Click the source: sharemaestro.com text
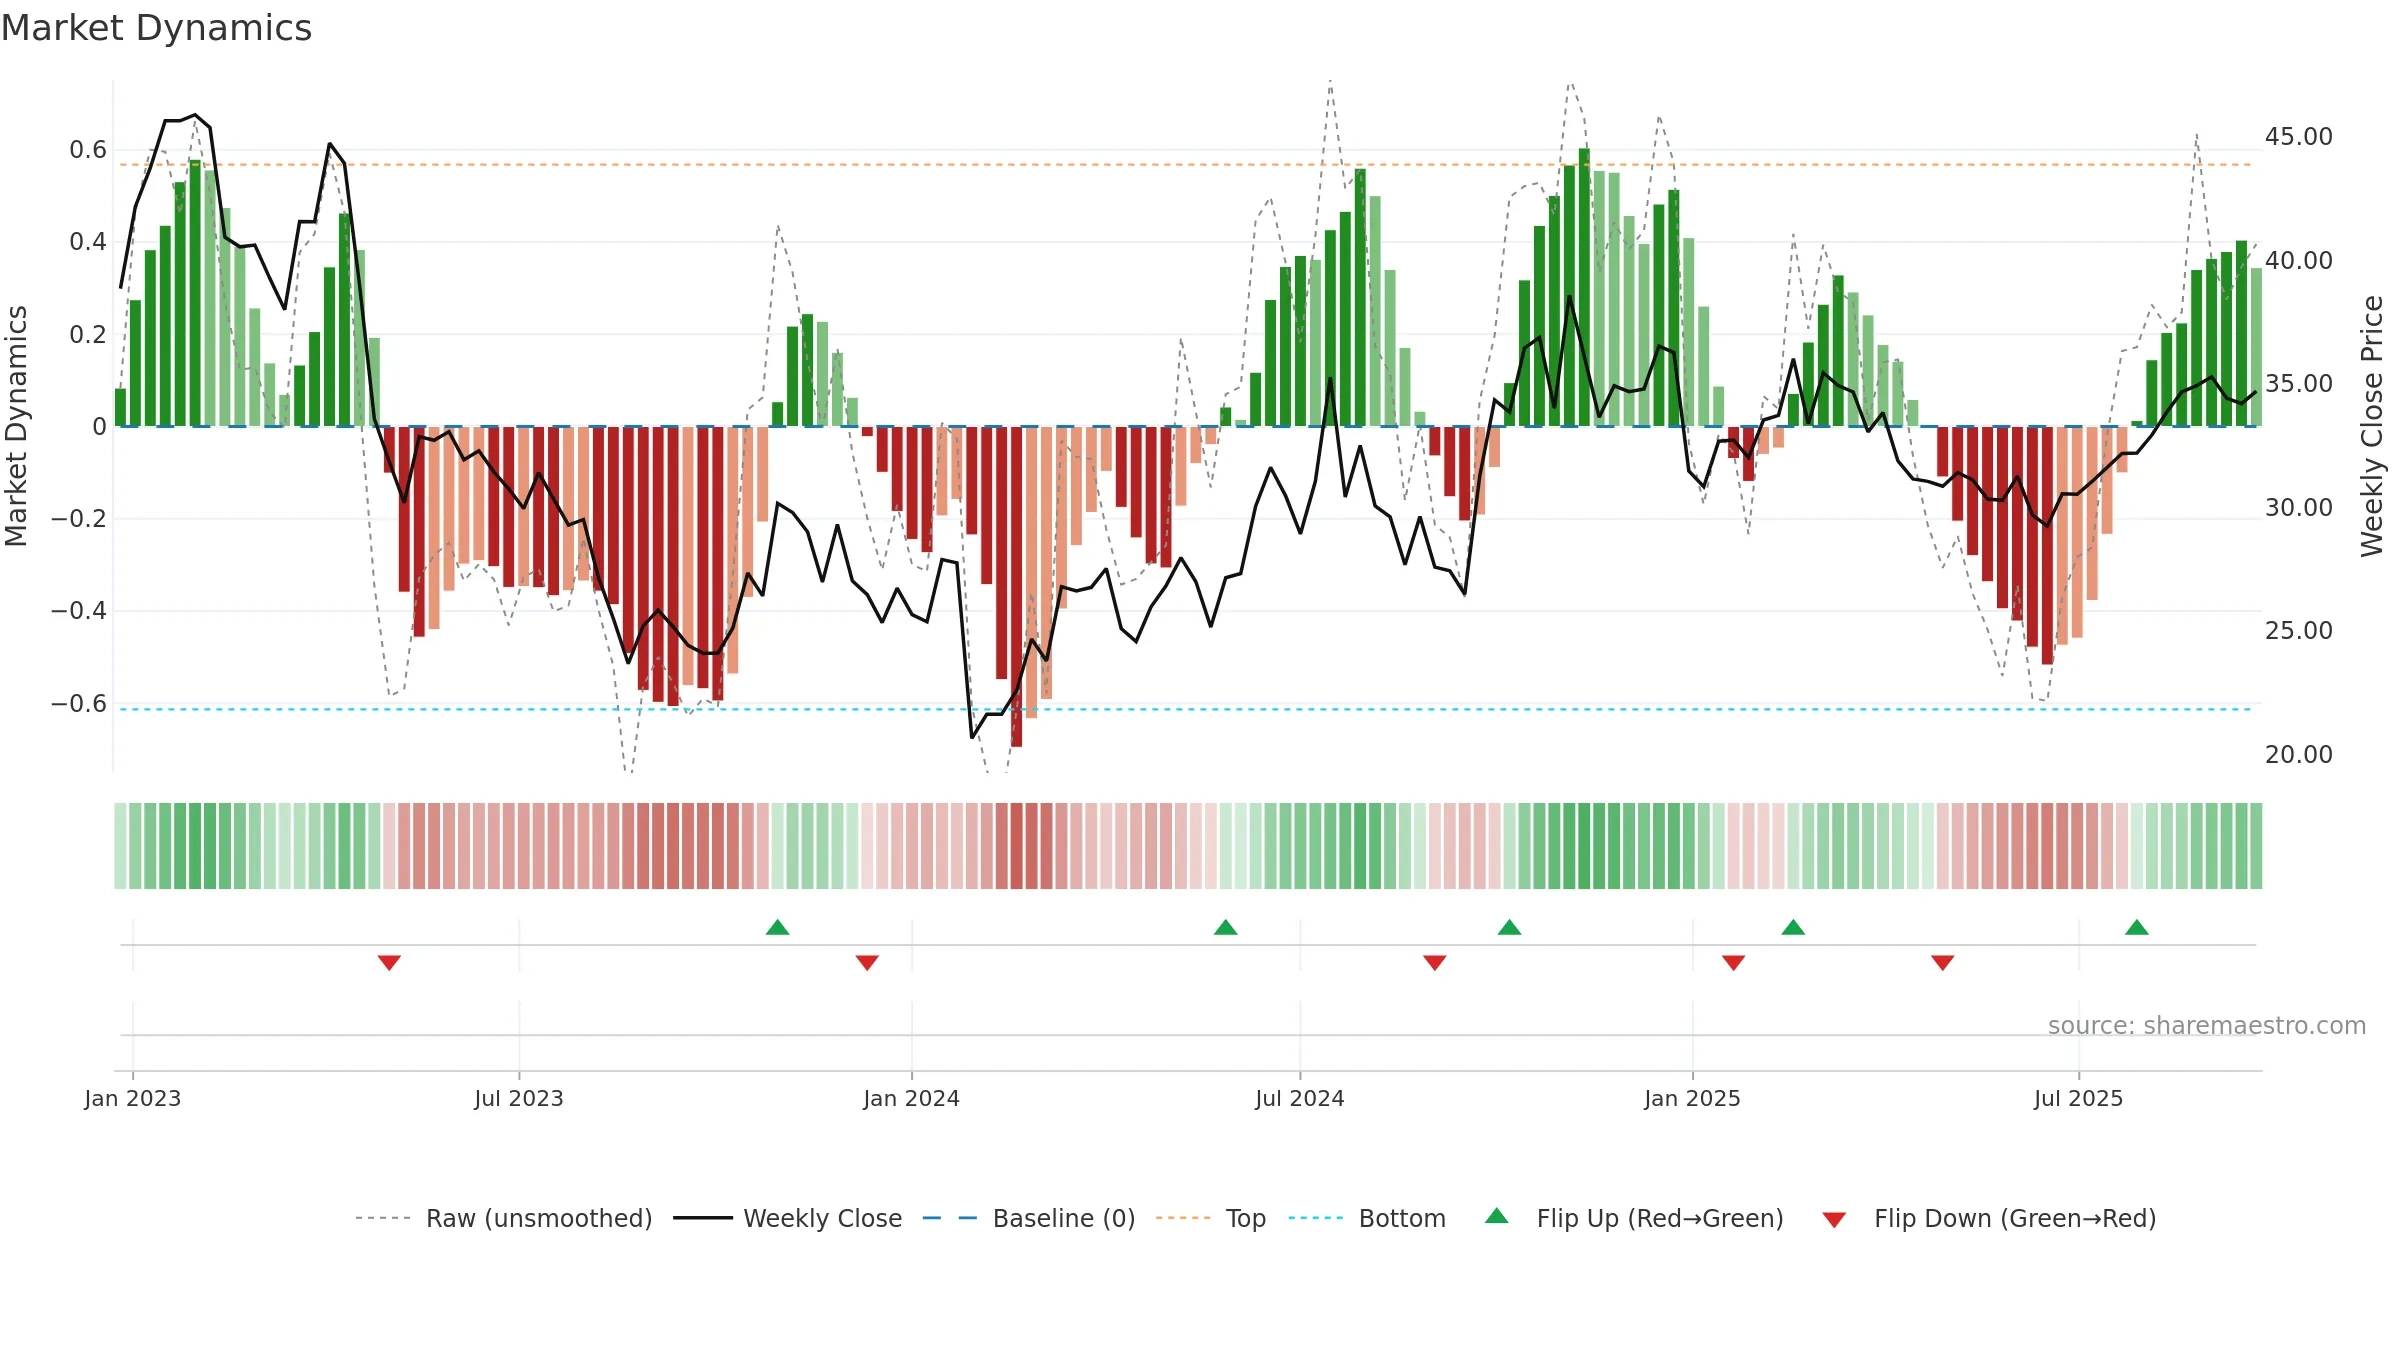The height and width of the screenshot is (1350, 2400). click(2207, 1025)
